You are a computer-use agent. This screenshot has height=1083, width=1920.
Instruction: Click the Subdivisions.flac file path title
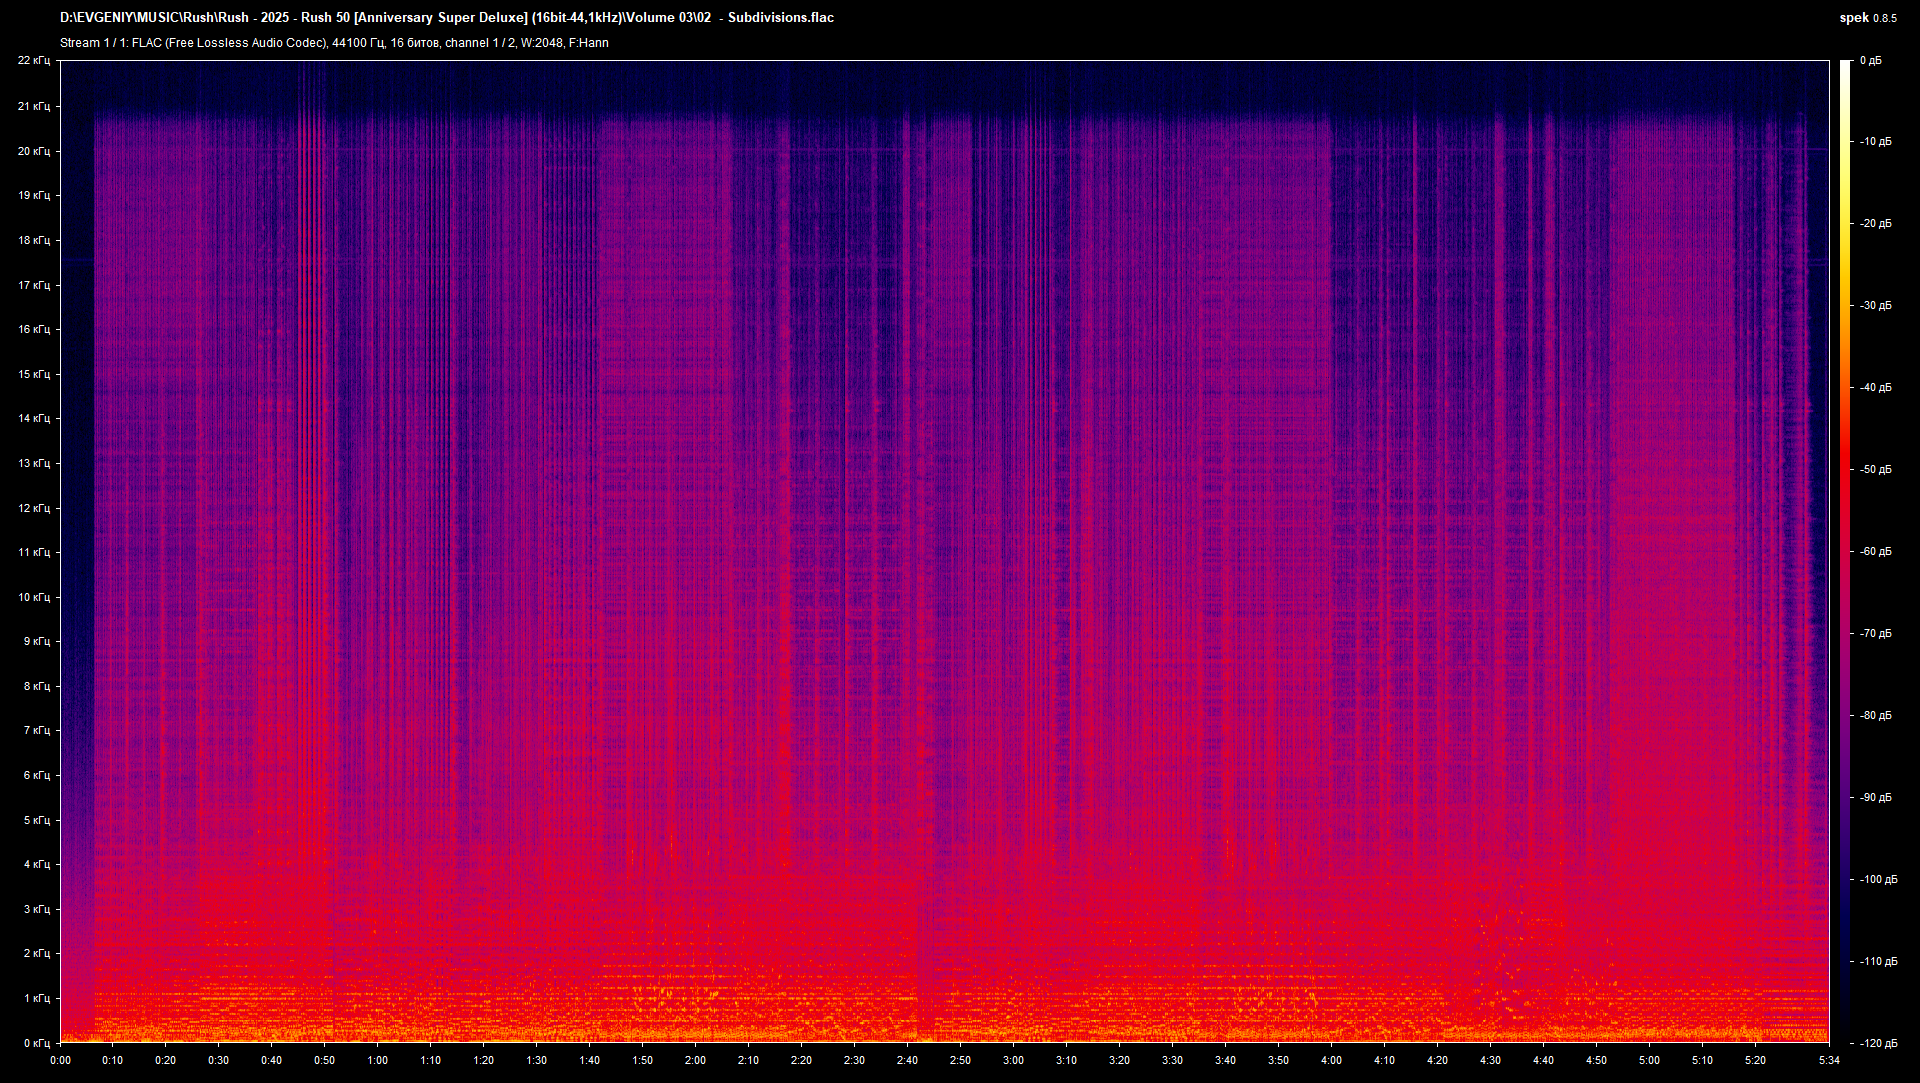[446, 17]
